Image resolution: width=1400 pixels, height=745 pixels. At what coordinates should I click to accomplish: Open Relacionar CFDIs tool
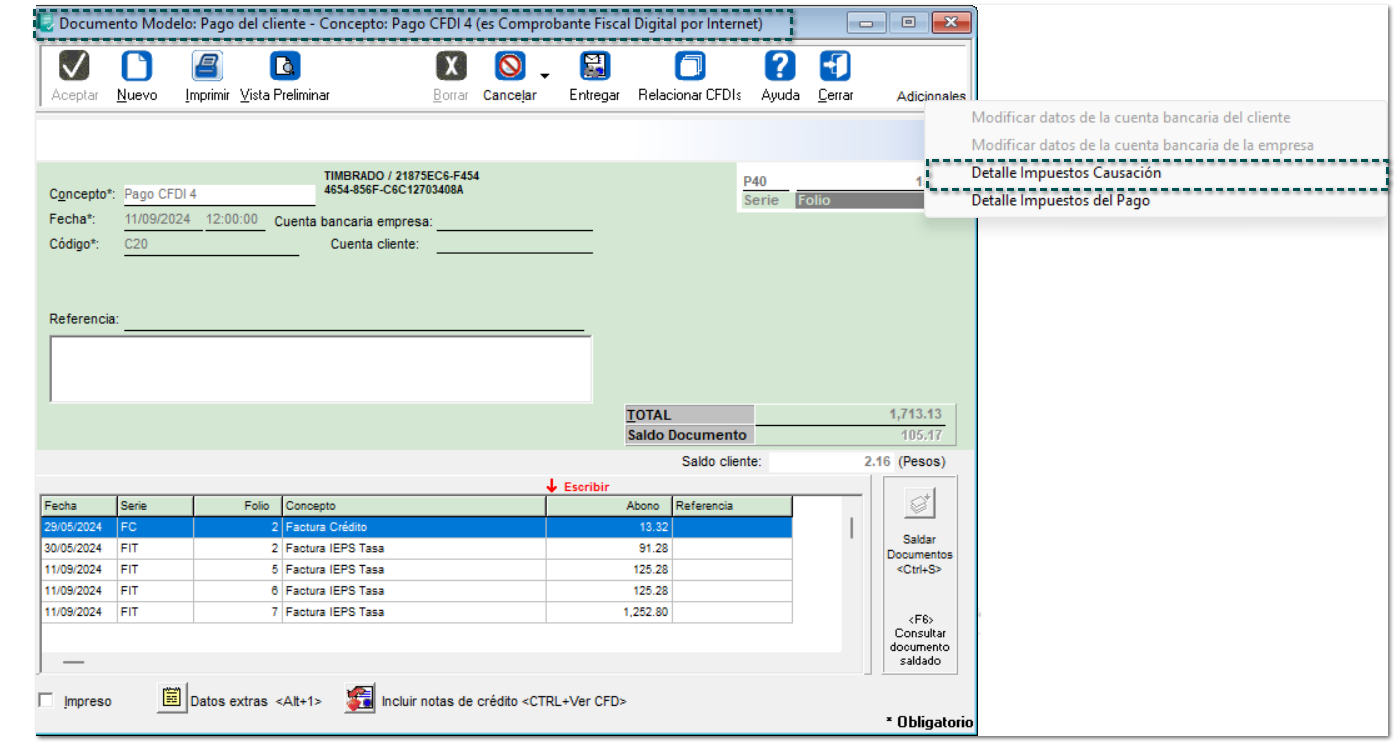[x=690, y=67]
